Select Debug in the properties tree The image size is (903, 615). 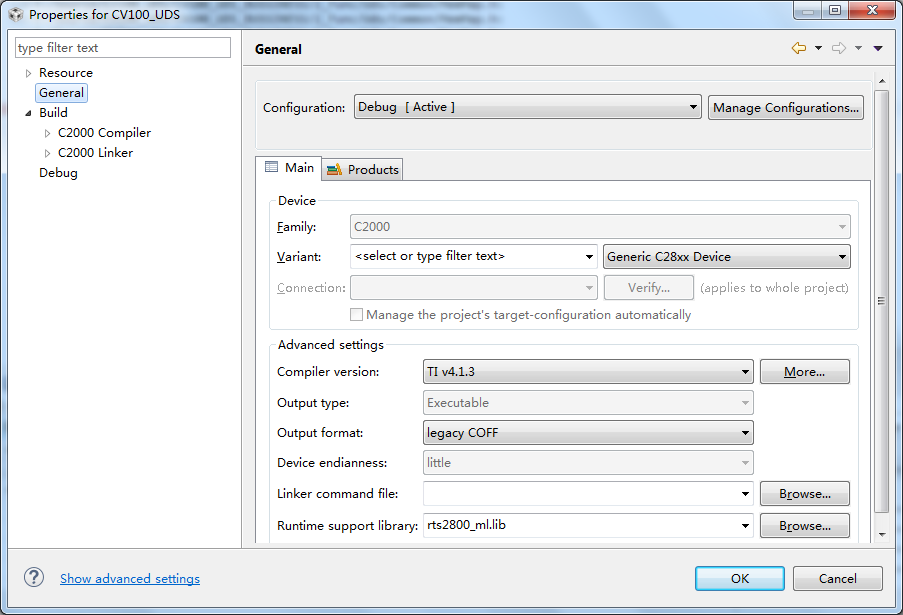point(58,173)
